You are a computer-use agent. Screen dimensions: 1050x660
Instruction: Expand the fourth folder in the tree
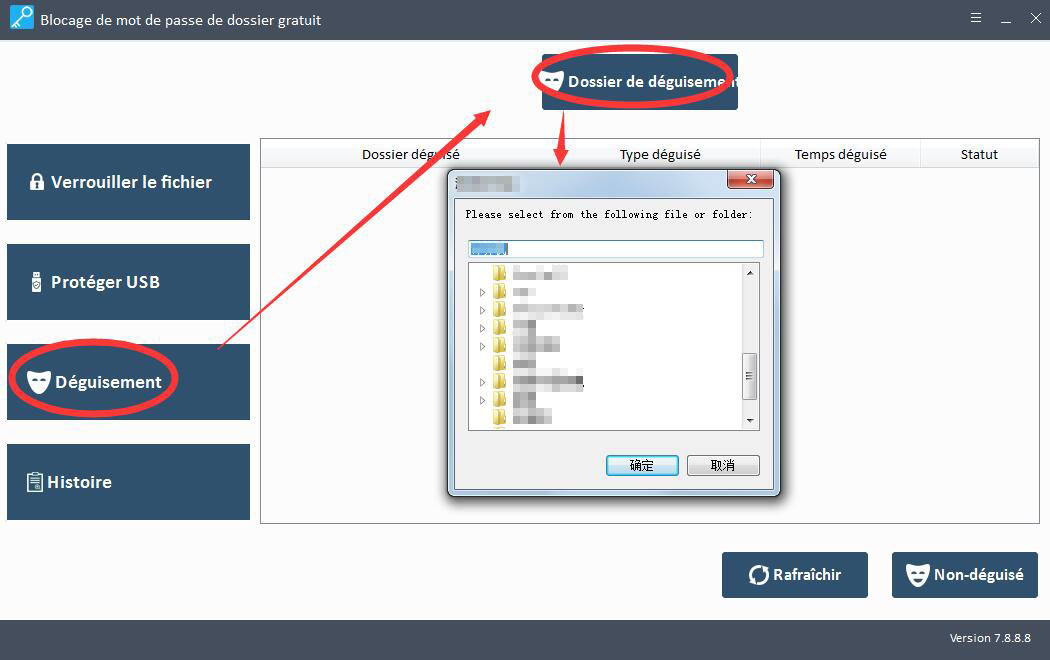482,328
